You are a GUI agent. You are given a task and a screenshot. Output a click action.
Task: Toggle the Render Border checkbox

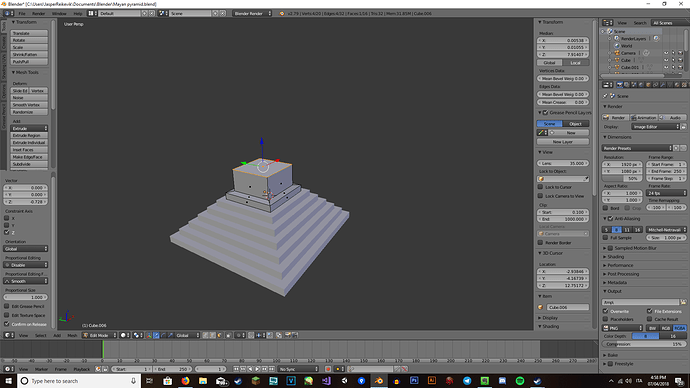coord(540,242)
